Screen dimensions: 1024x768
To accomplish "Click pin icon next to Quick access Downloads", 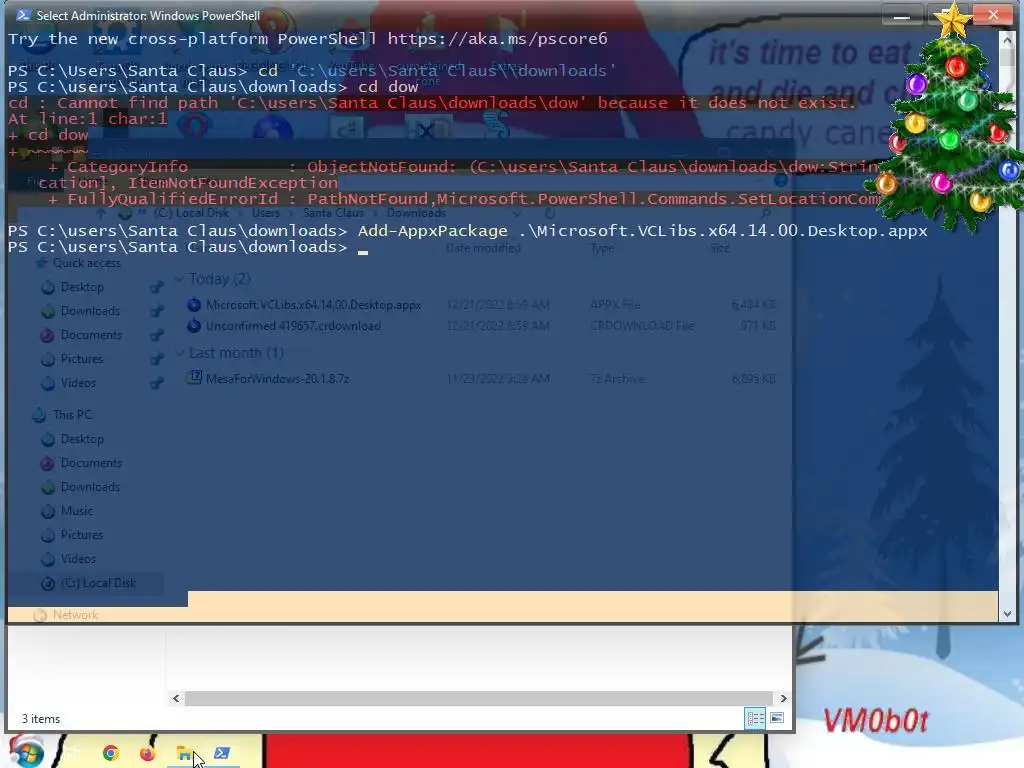I will click(156, 312).
